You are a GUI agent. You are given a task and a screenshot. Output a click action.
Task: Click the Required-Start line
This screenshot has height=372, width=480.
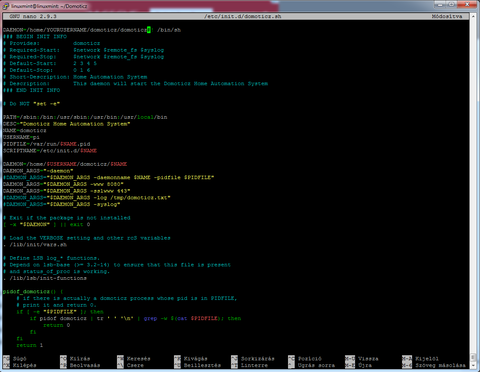coord(83,50)
